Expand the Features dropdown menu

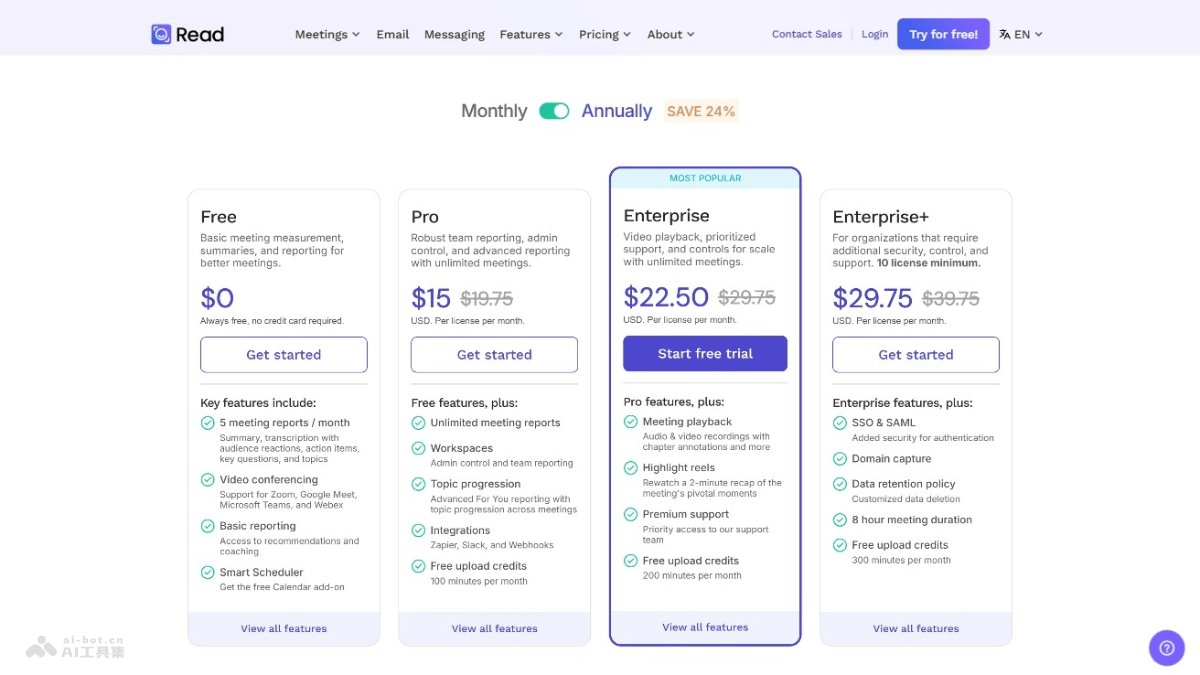click(x=531, y=34)
